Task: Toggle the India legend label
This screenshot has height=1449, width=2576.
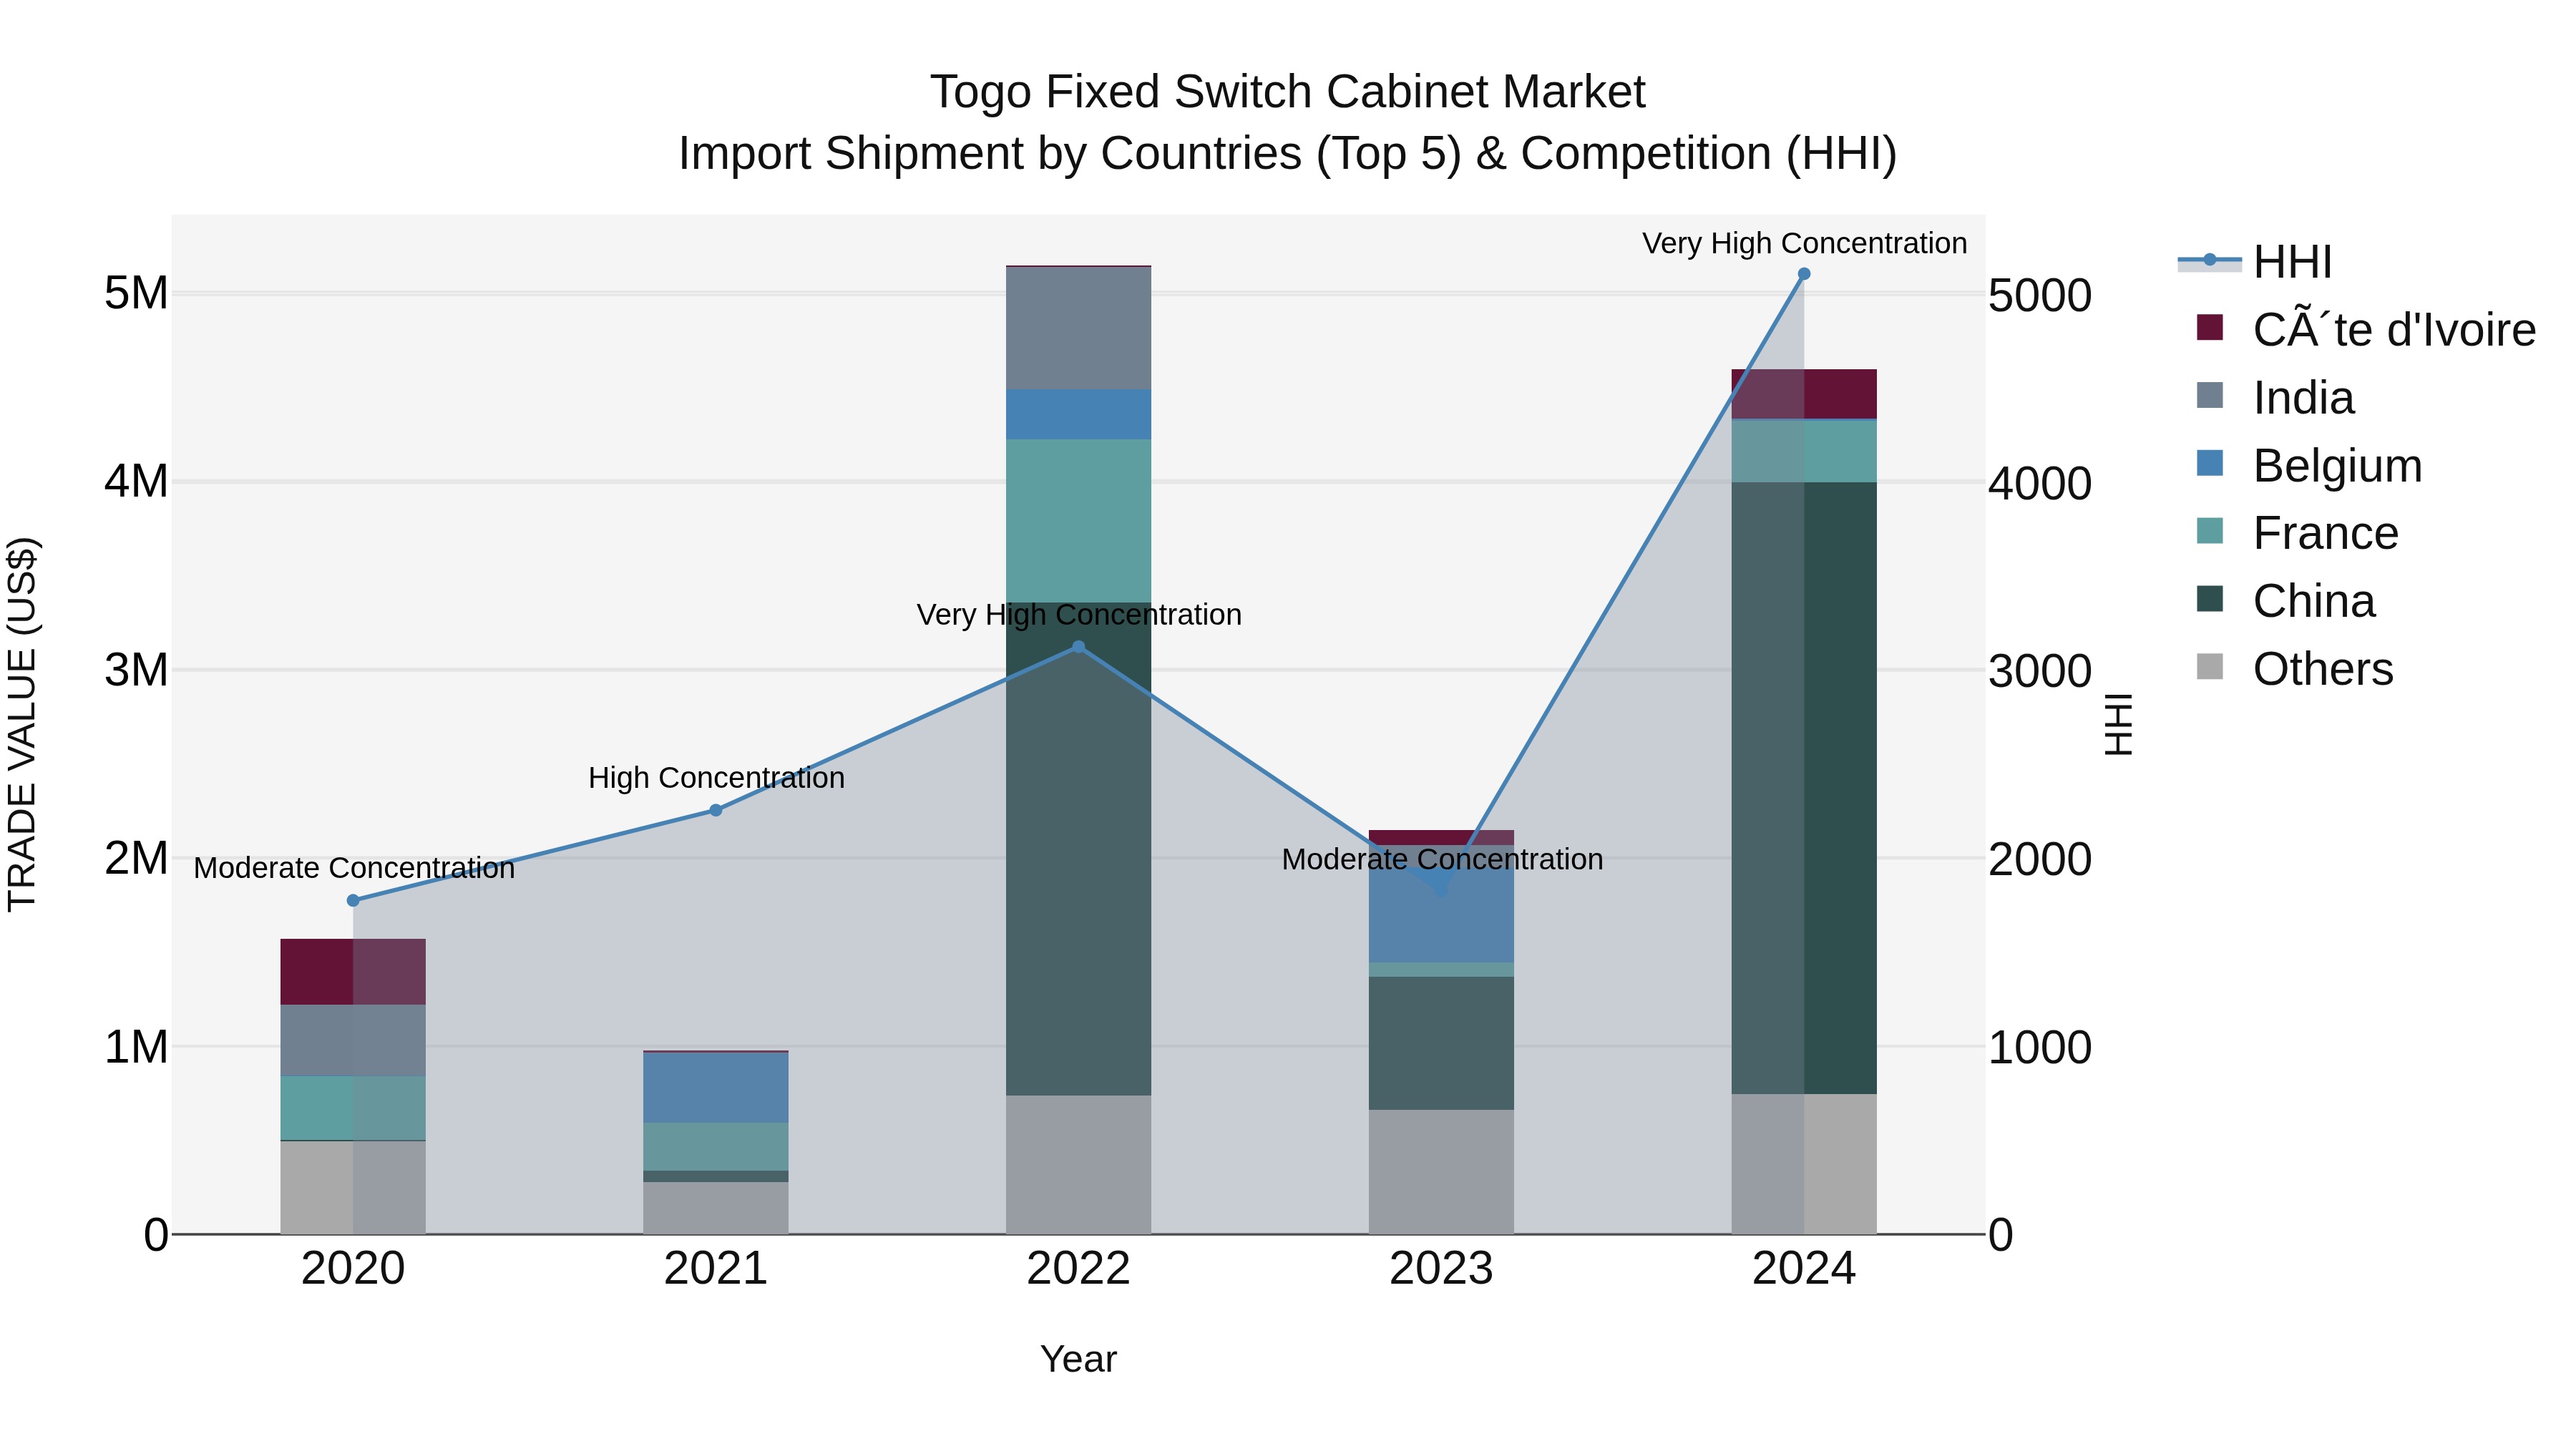Action: [x=2303, y=398]
